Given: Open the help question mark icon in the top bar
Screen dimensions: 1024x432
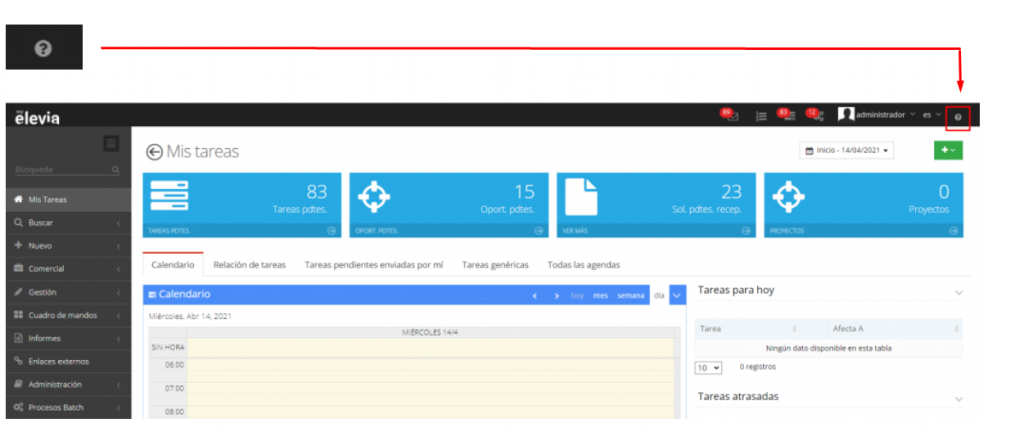Looking at the screenshot, I should coord(958,117).
